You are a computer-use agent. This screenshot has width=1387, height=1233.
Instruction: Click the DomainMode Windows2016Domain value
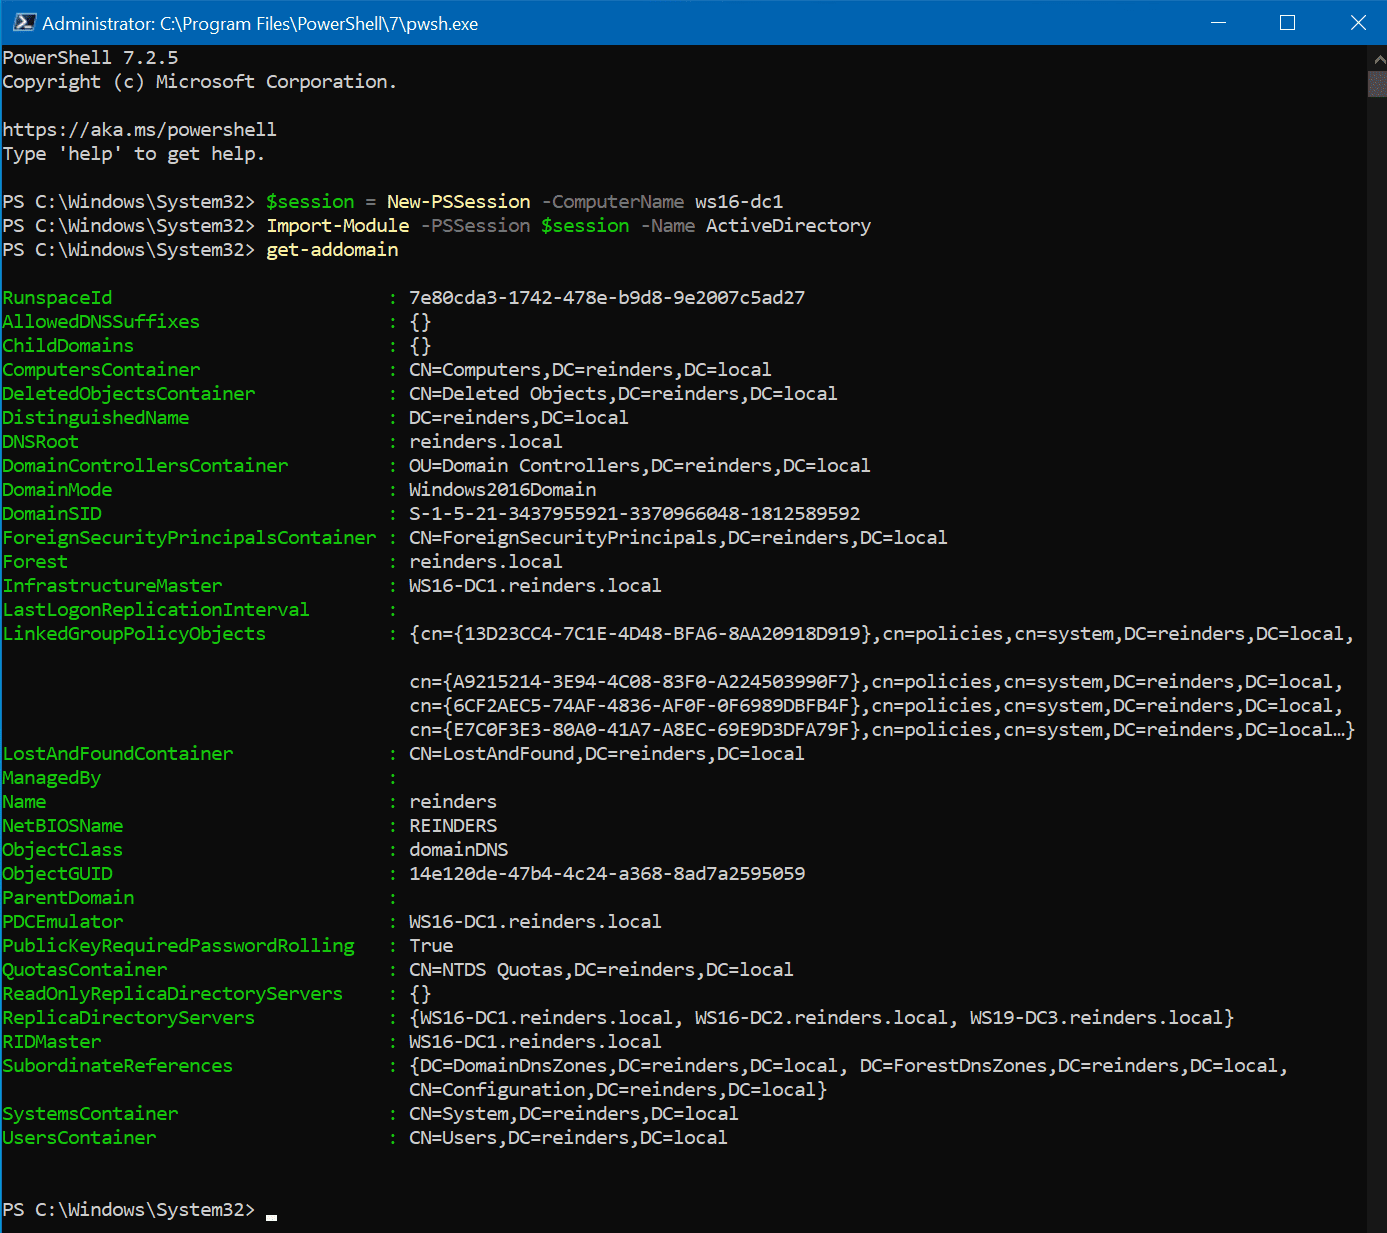[502, 489]
